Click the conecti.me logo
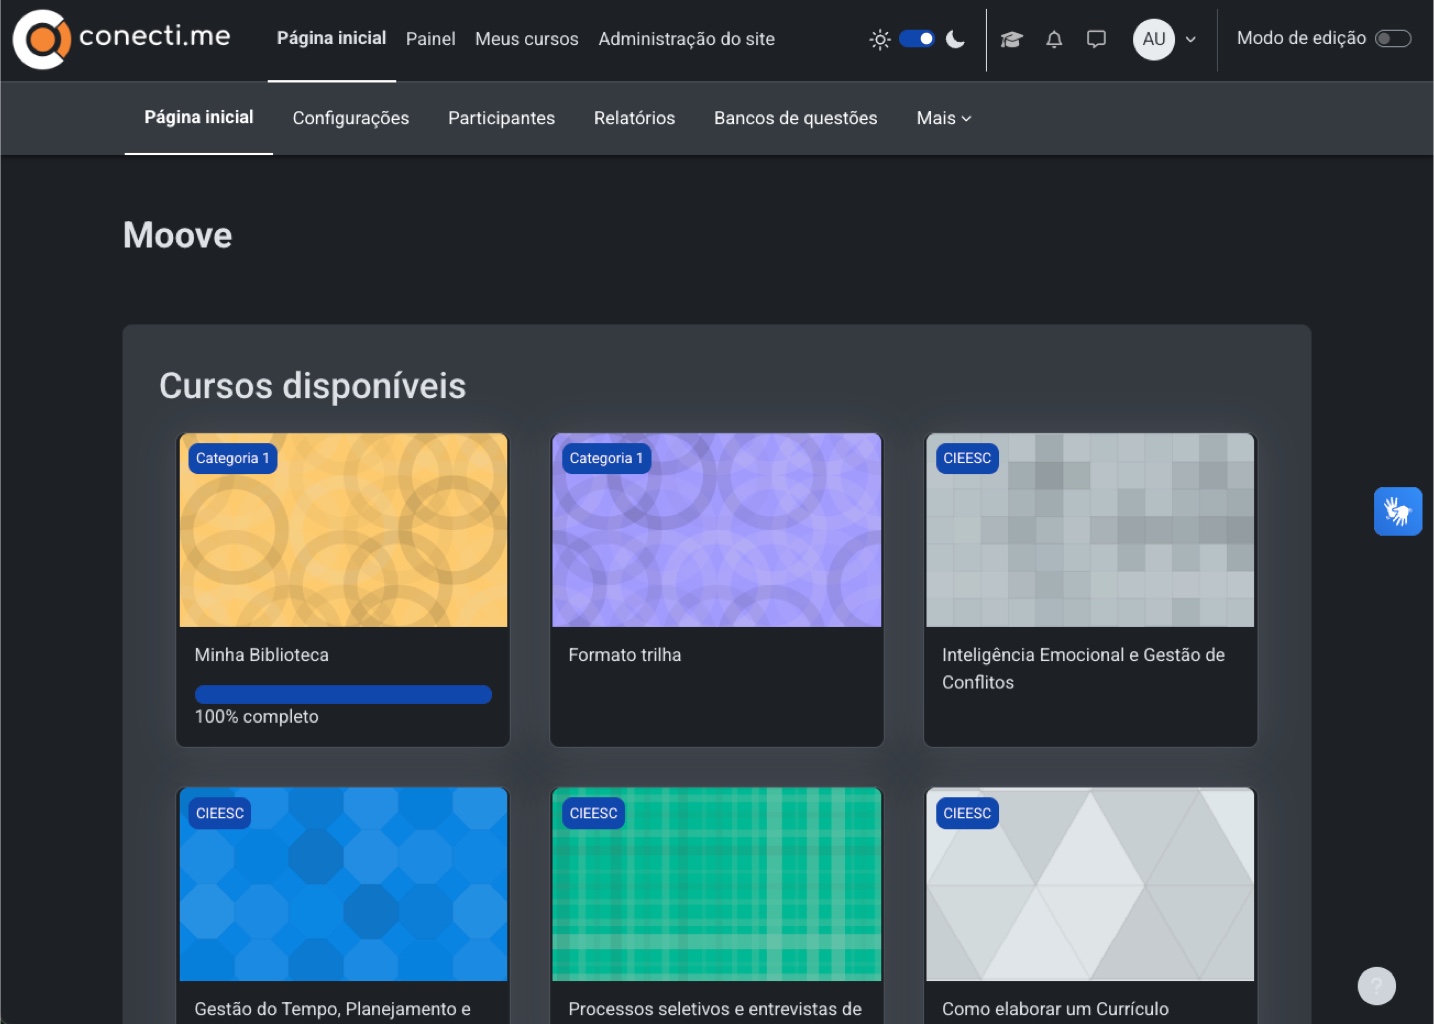 [x=122, y=39]
